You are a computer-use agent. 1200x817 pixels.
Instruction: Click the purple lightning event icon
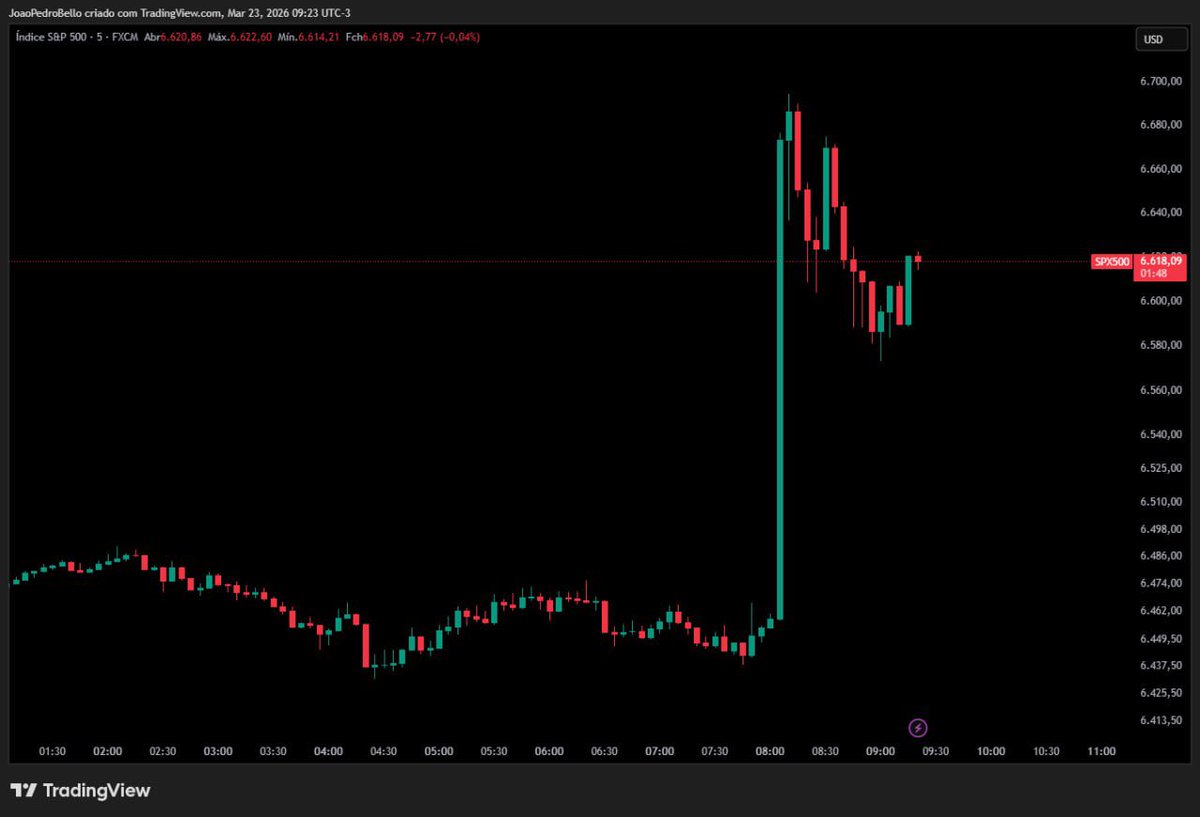click(917, 727)
